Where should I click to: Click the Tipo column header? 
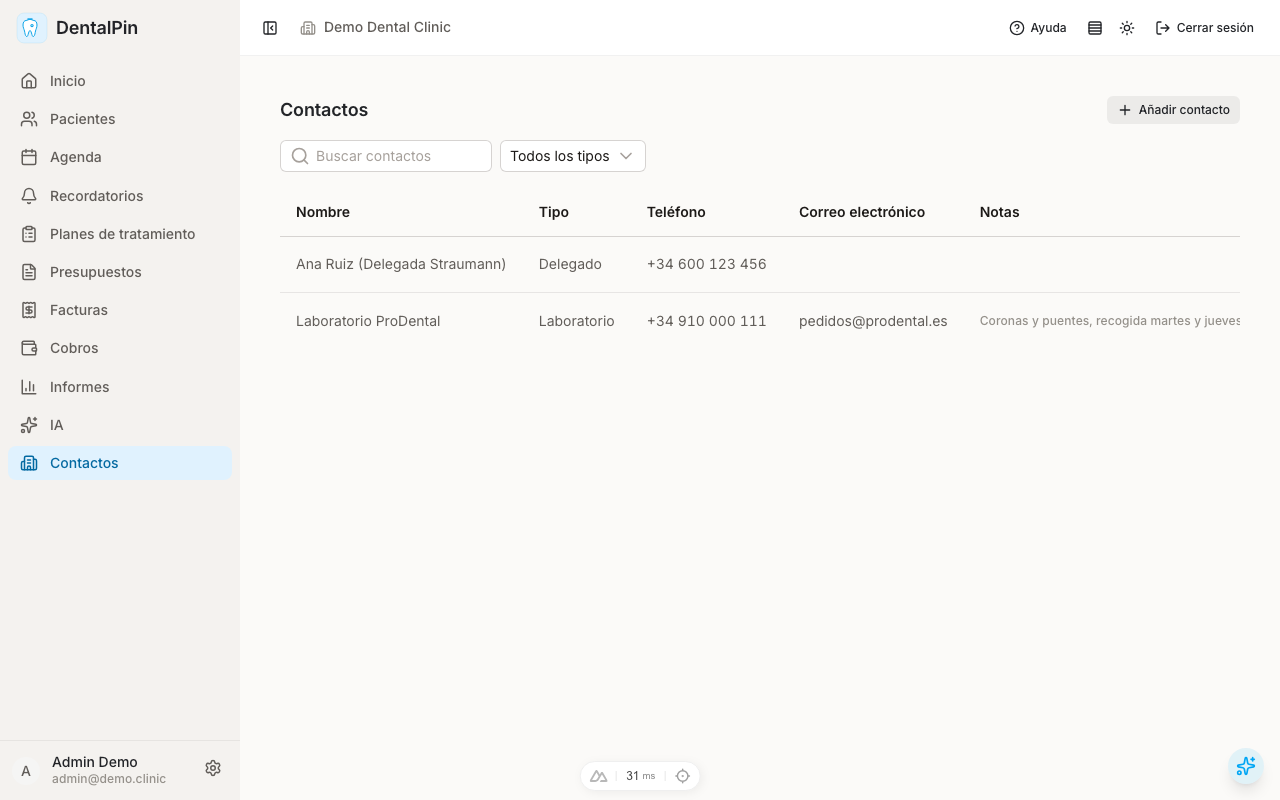[554, 212]
